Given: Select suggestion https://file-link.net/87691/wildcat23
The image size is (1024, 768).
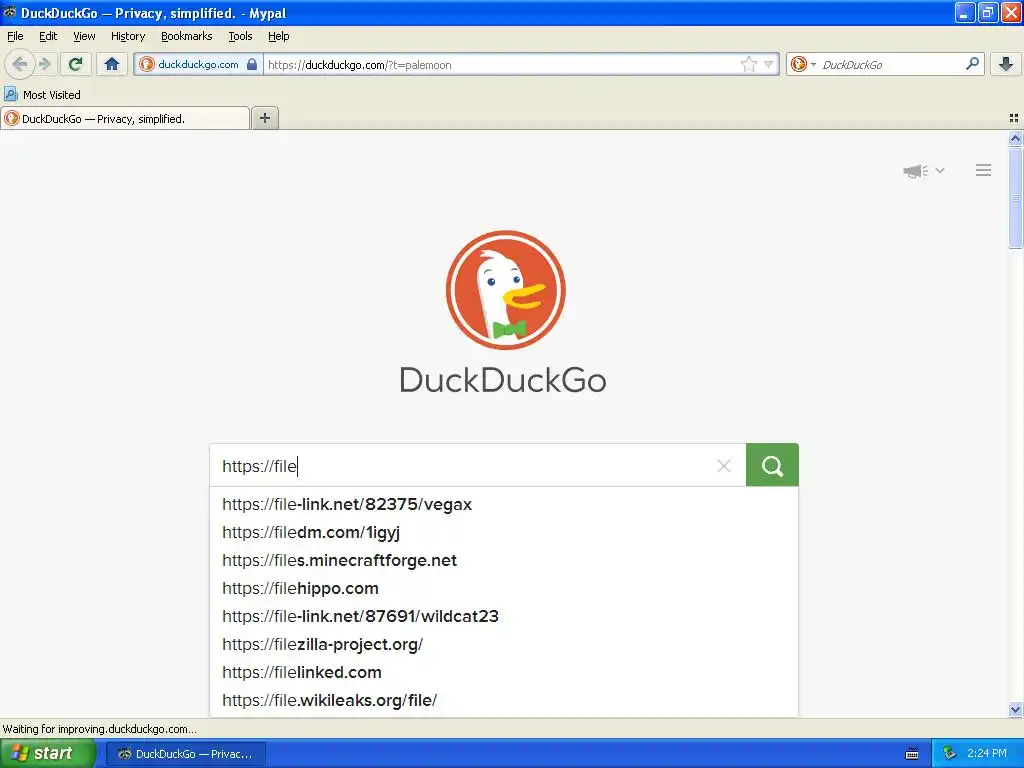Looking at the screenshot, I should pyautogui.click(x=504, y=616).
